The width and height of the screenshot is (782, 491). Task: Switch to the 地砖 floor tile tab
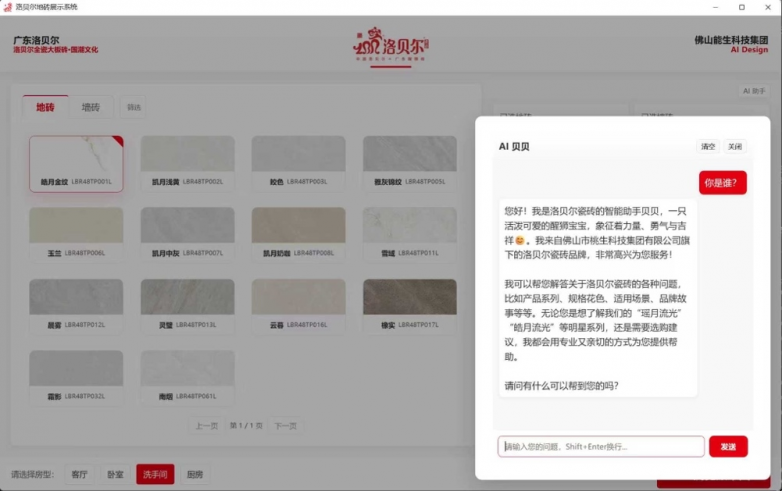(45, 107)
